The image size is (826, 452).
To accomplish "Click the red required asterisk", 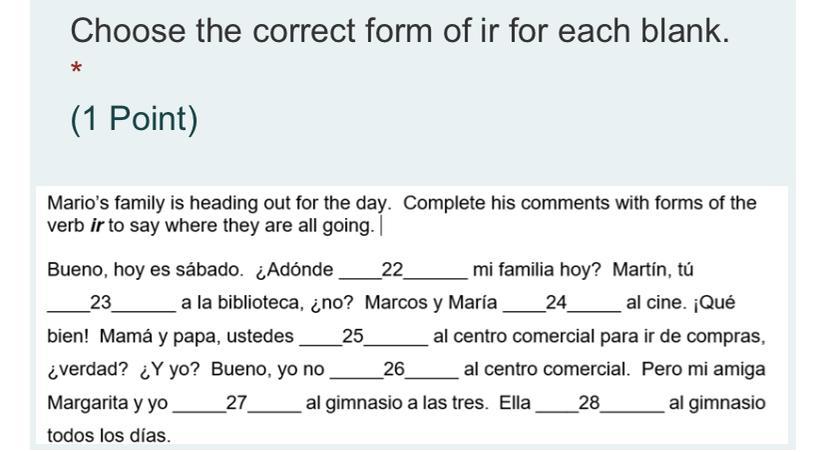I will tap(76, 70).
